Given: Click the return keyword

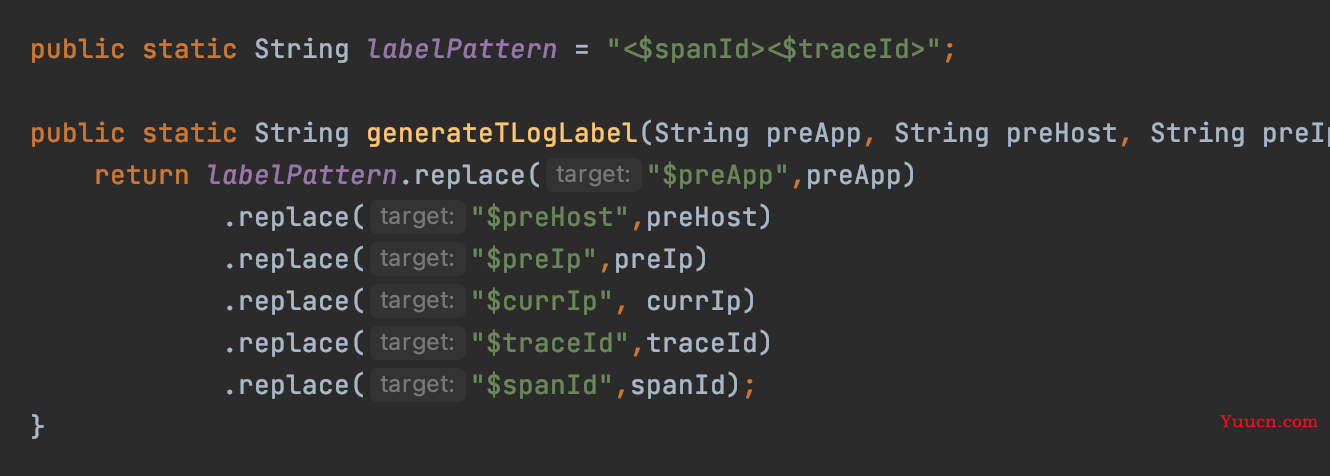Looking at the screenshot, I should tap(142, 175).
